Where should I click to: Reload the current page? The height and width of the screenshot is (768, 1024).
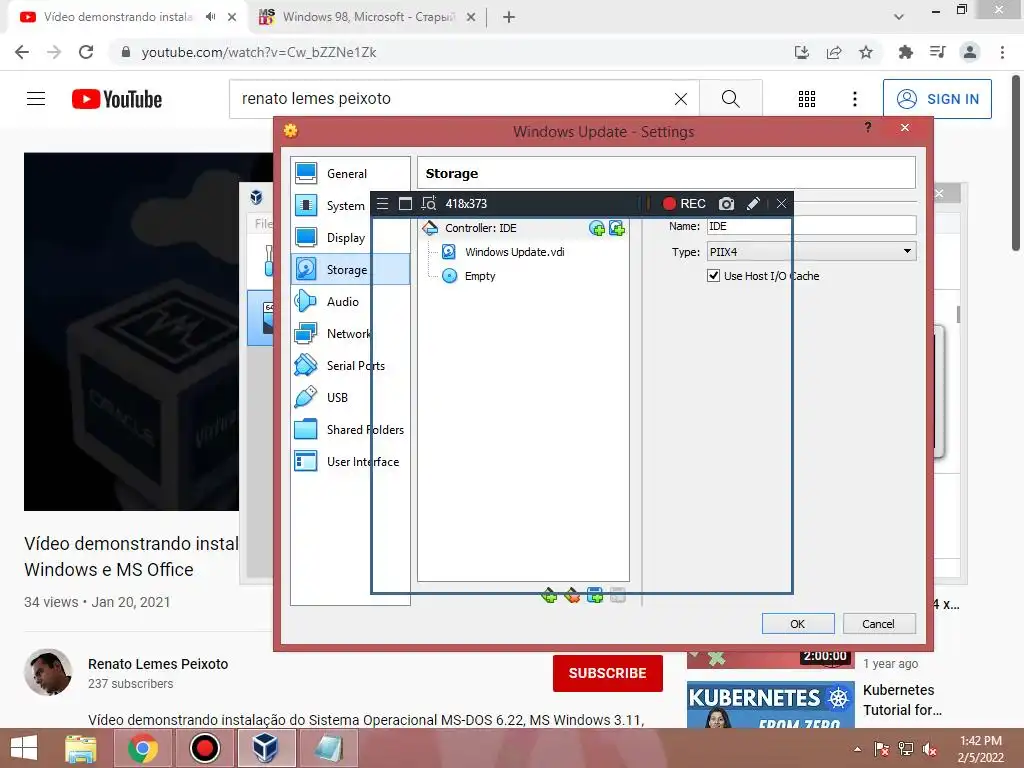pos(86,52)
